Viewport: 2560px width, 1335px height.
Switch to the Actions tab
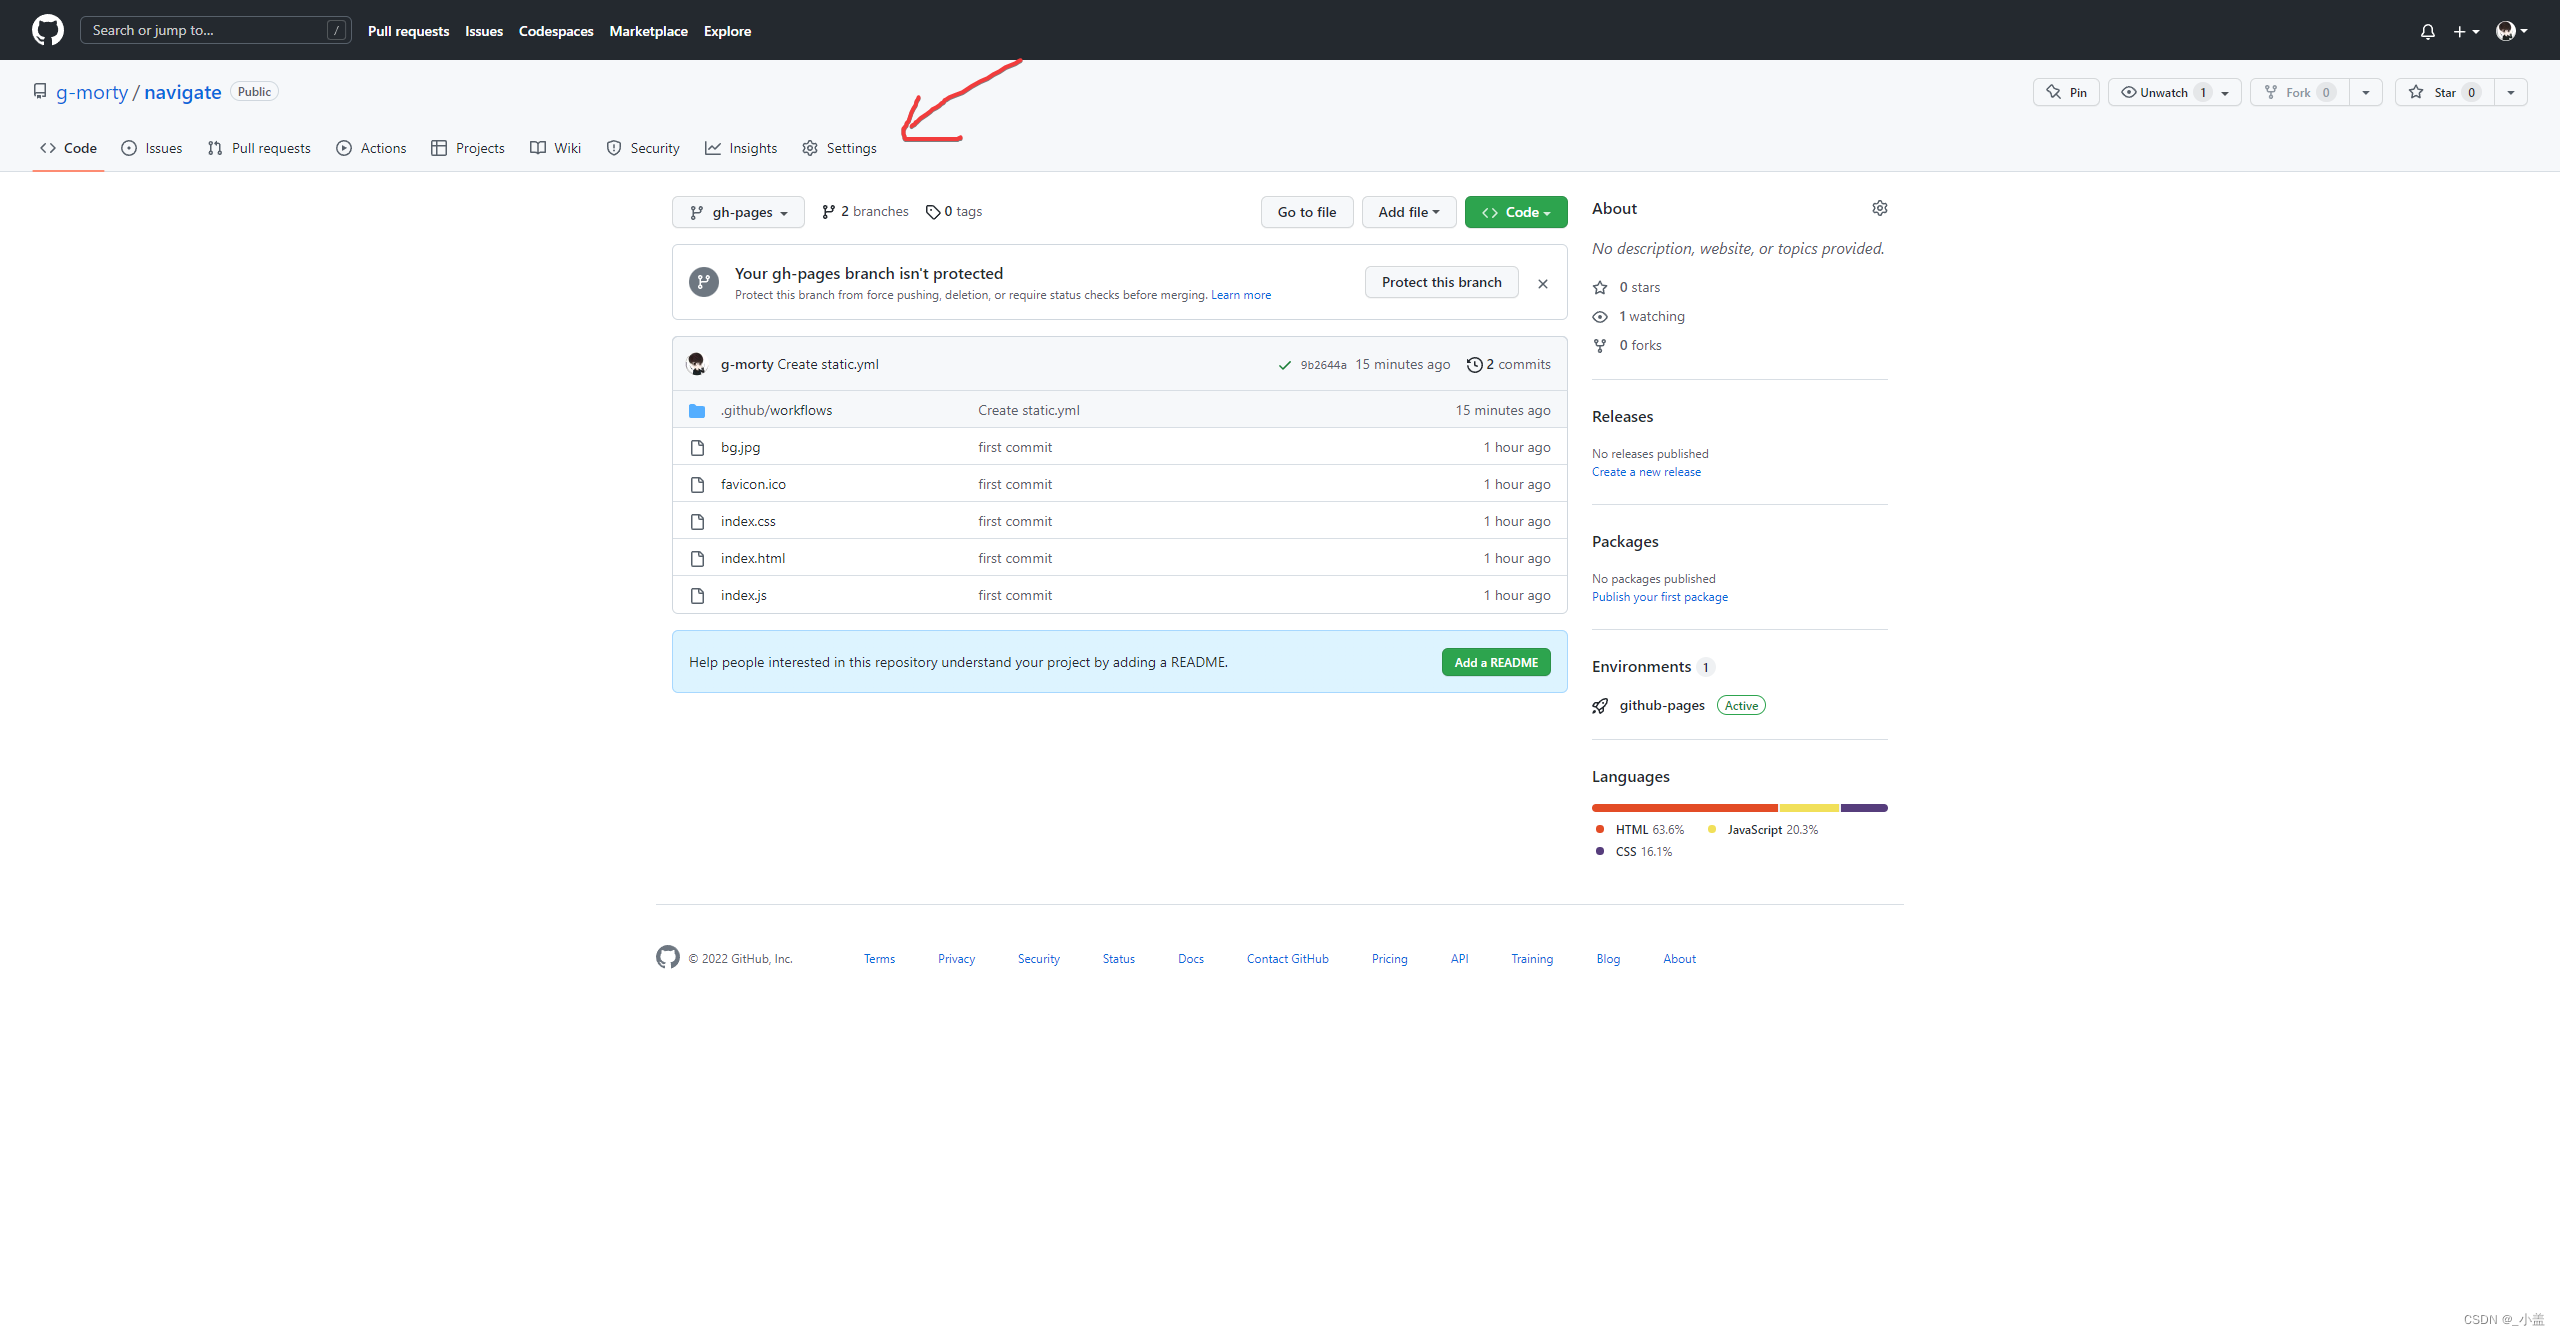[371, 148]
